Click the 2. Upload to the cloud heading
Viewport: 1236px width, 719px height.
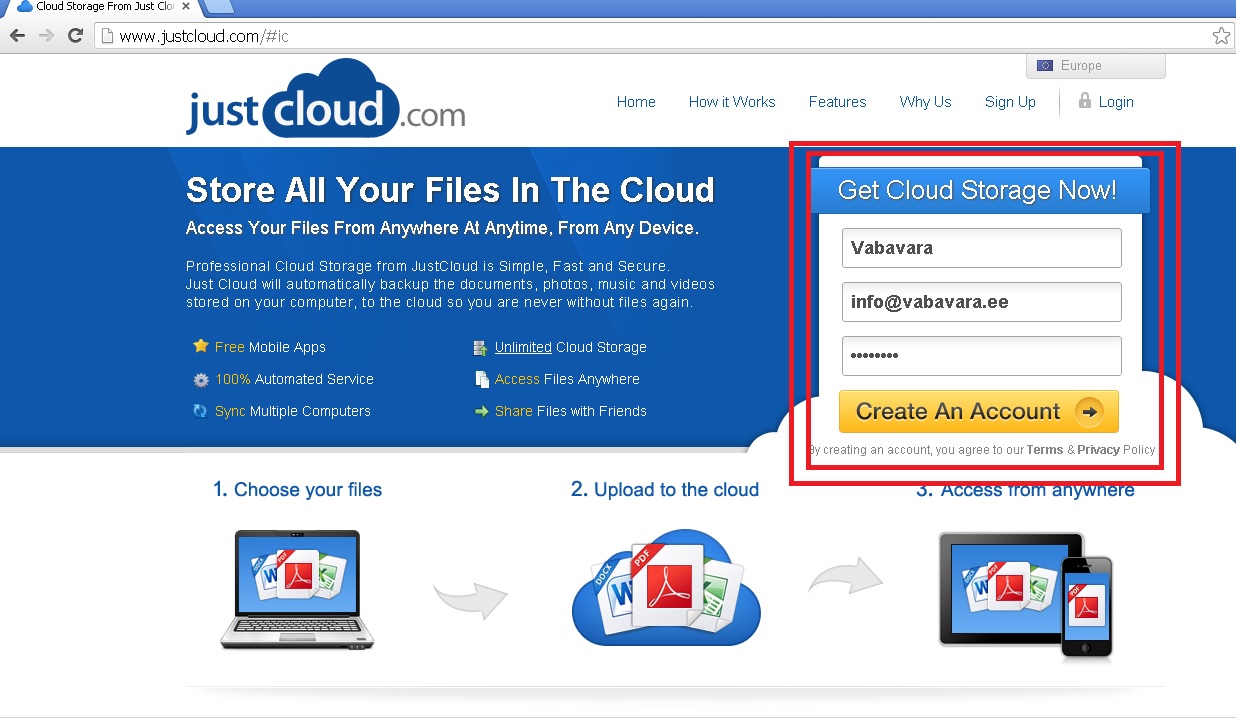tap(665, 490)
